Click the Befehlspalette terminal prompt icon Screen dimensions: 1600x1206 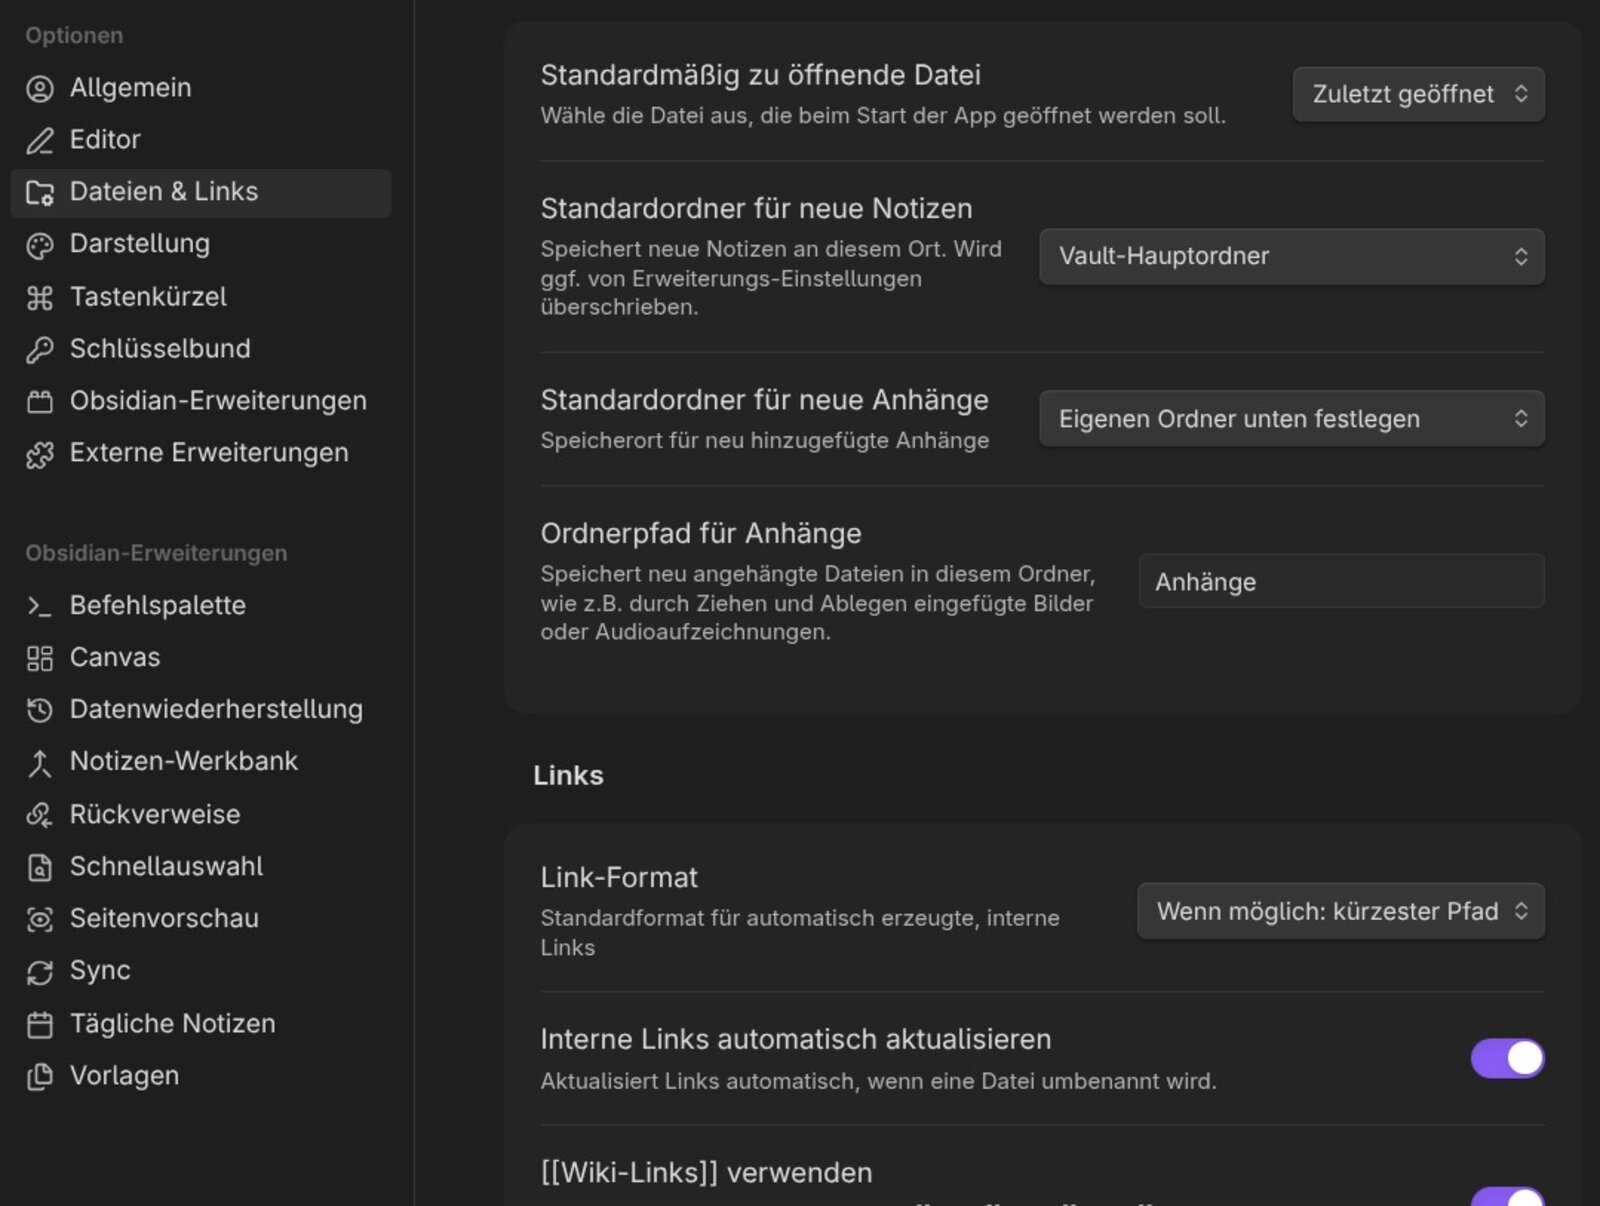pos(39,606)
